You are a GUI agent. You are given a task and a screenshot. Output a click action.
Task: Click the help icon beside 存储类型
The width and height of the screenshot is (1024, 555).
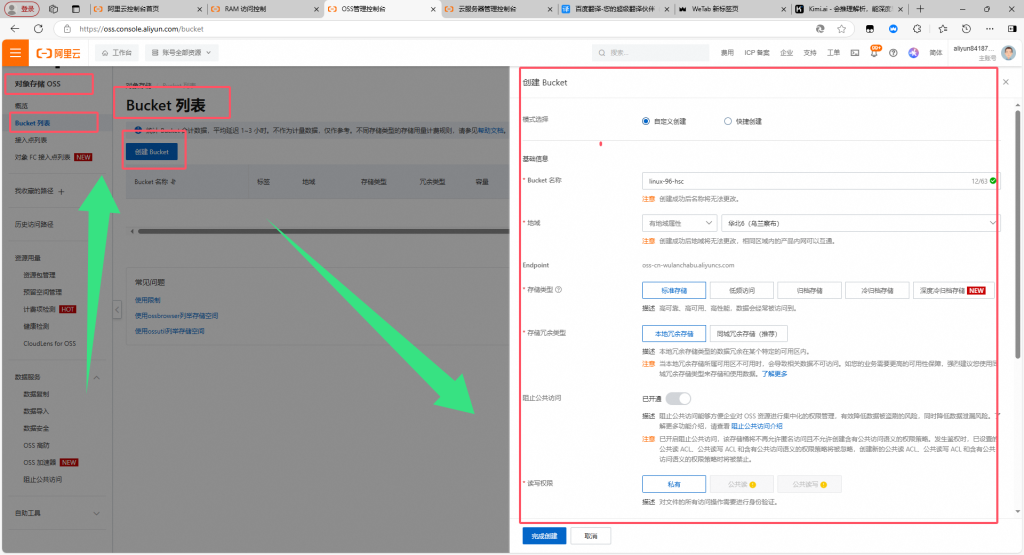click(559, 290)
